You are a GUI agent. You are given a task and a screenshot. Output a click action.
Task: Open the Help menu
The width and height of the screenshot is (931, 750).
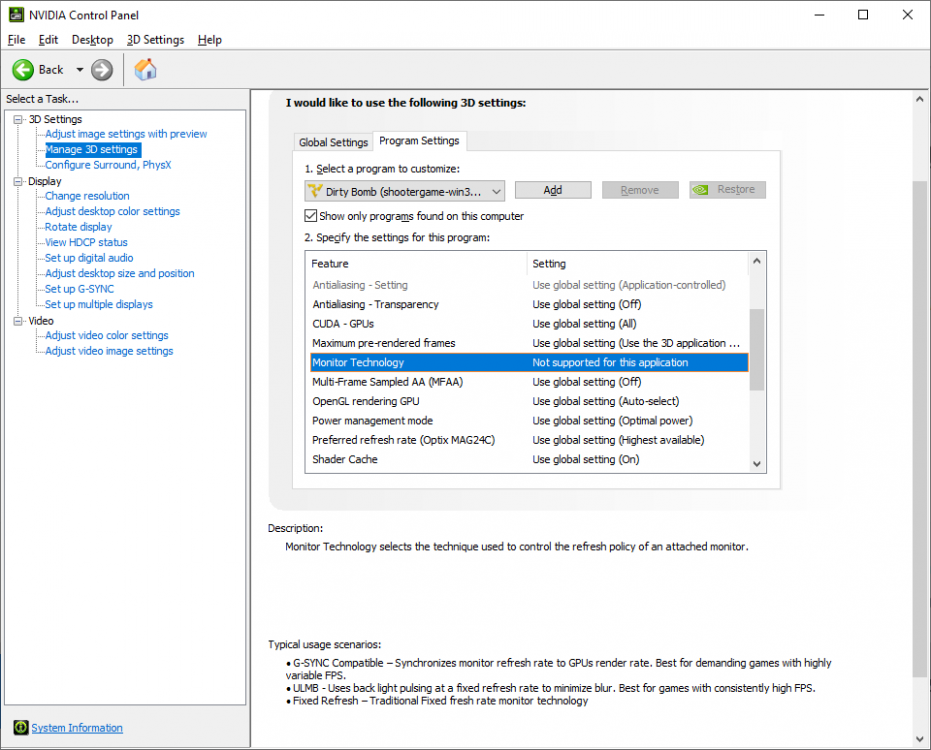(x=210, y=40)
